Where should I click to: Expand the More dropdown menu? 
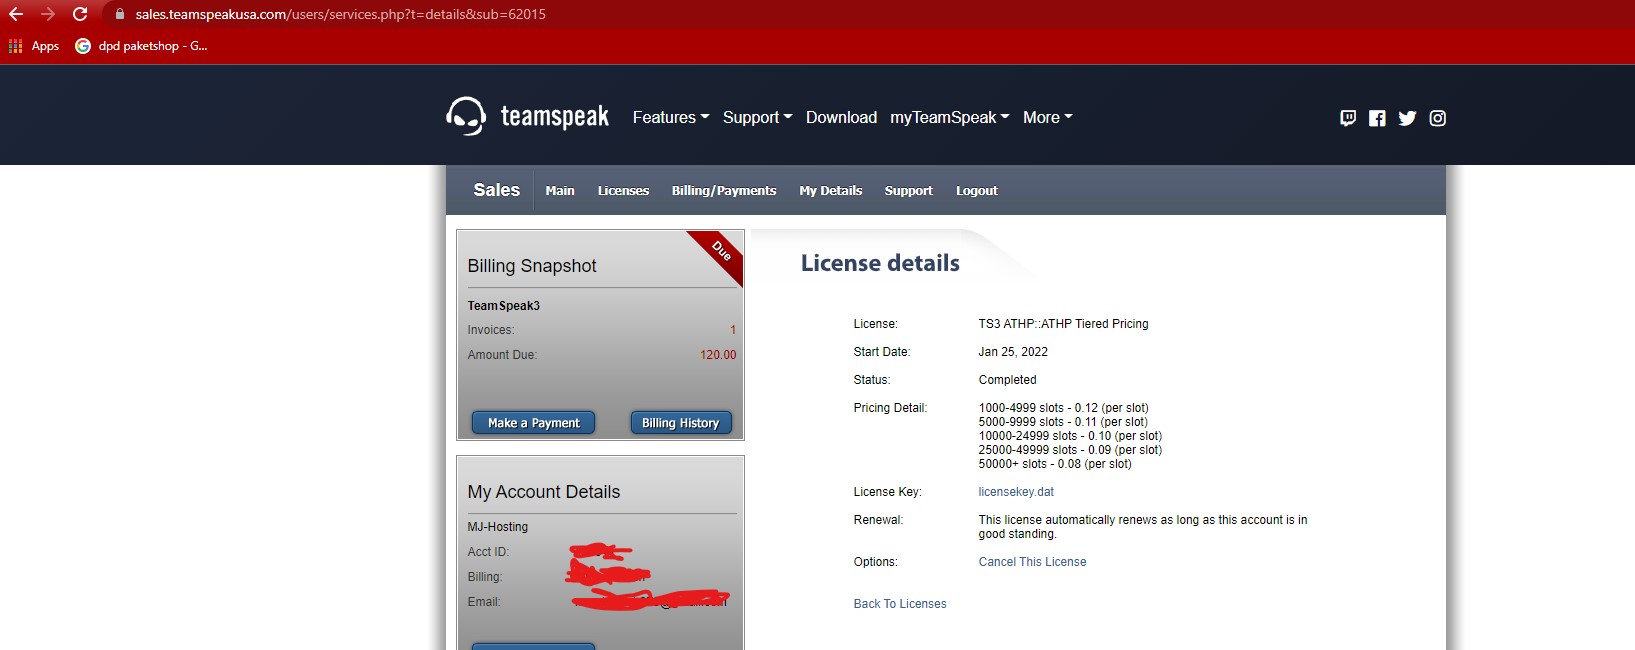[1047, 117]
